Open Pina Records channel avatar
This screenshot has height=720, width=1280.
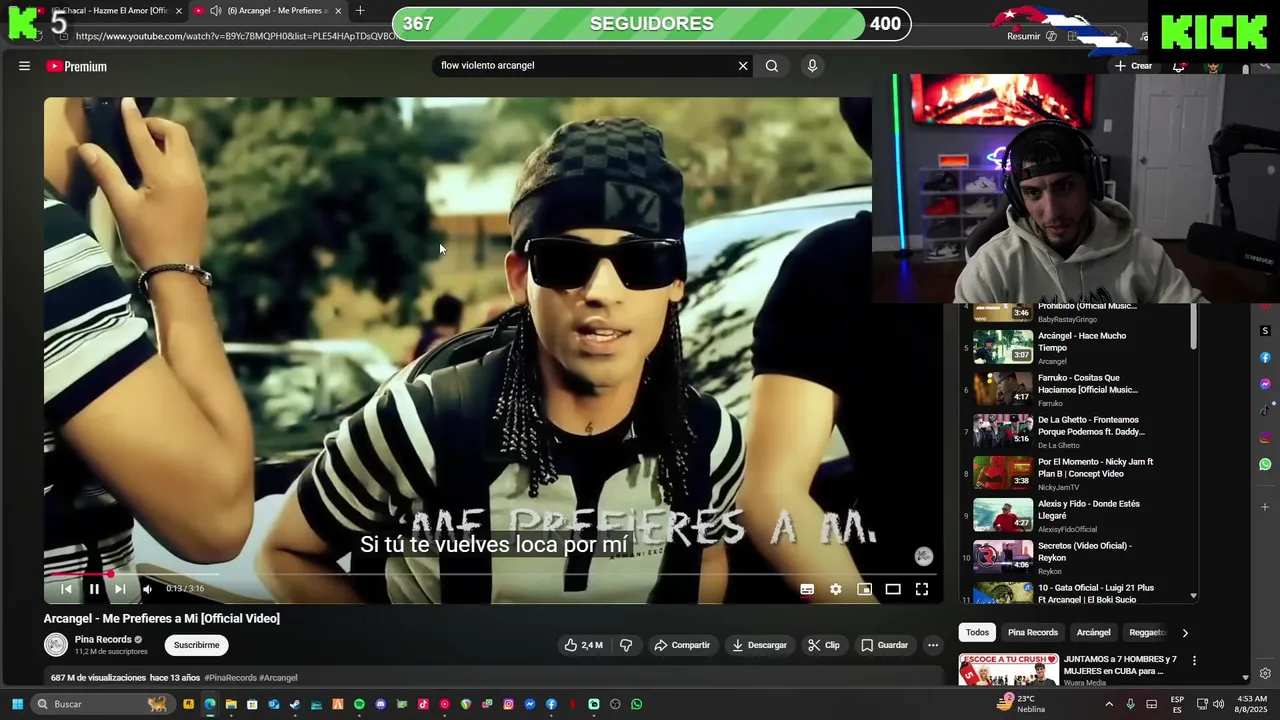click(x=56, y=645)
